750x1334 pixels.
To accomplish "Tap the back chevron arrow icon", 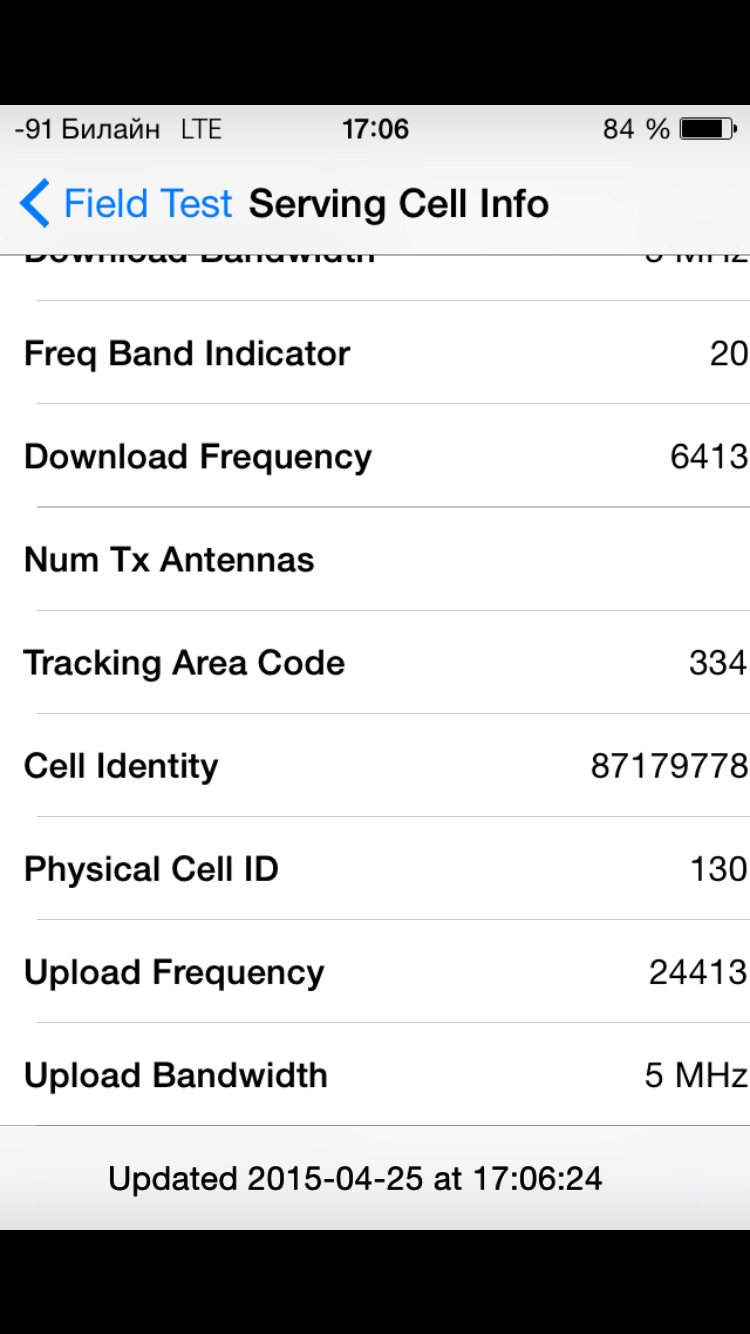I will tap(35, 204).
